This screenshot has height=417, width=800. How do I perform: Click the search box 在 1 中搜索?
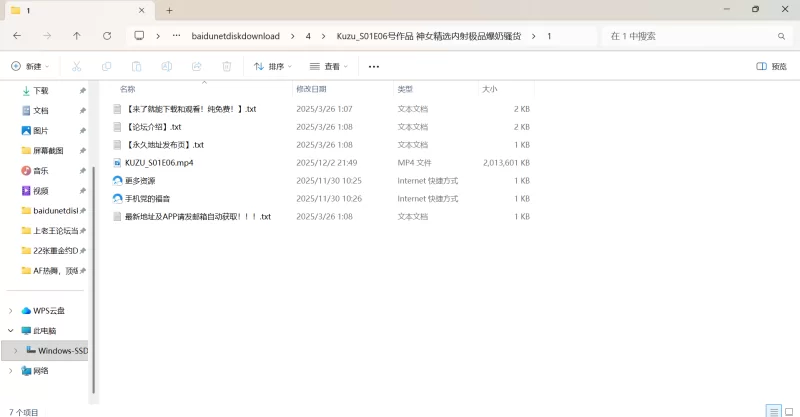(690, 36)
